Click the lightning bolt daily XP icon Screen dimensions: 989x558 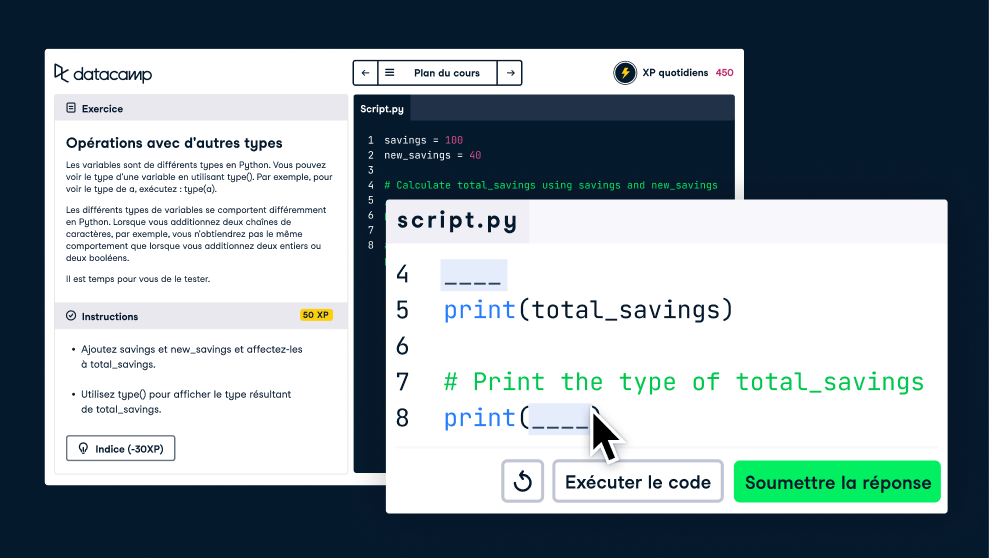coord(625,73)
